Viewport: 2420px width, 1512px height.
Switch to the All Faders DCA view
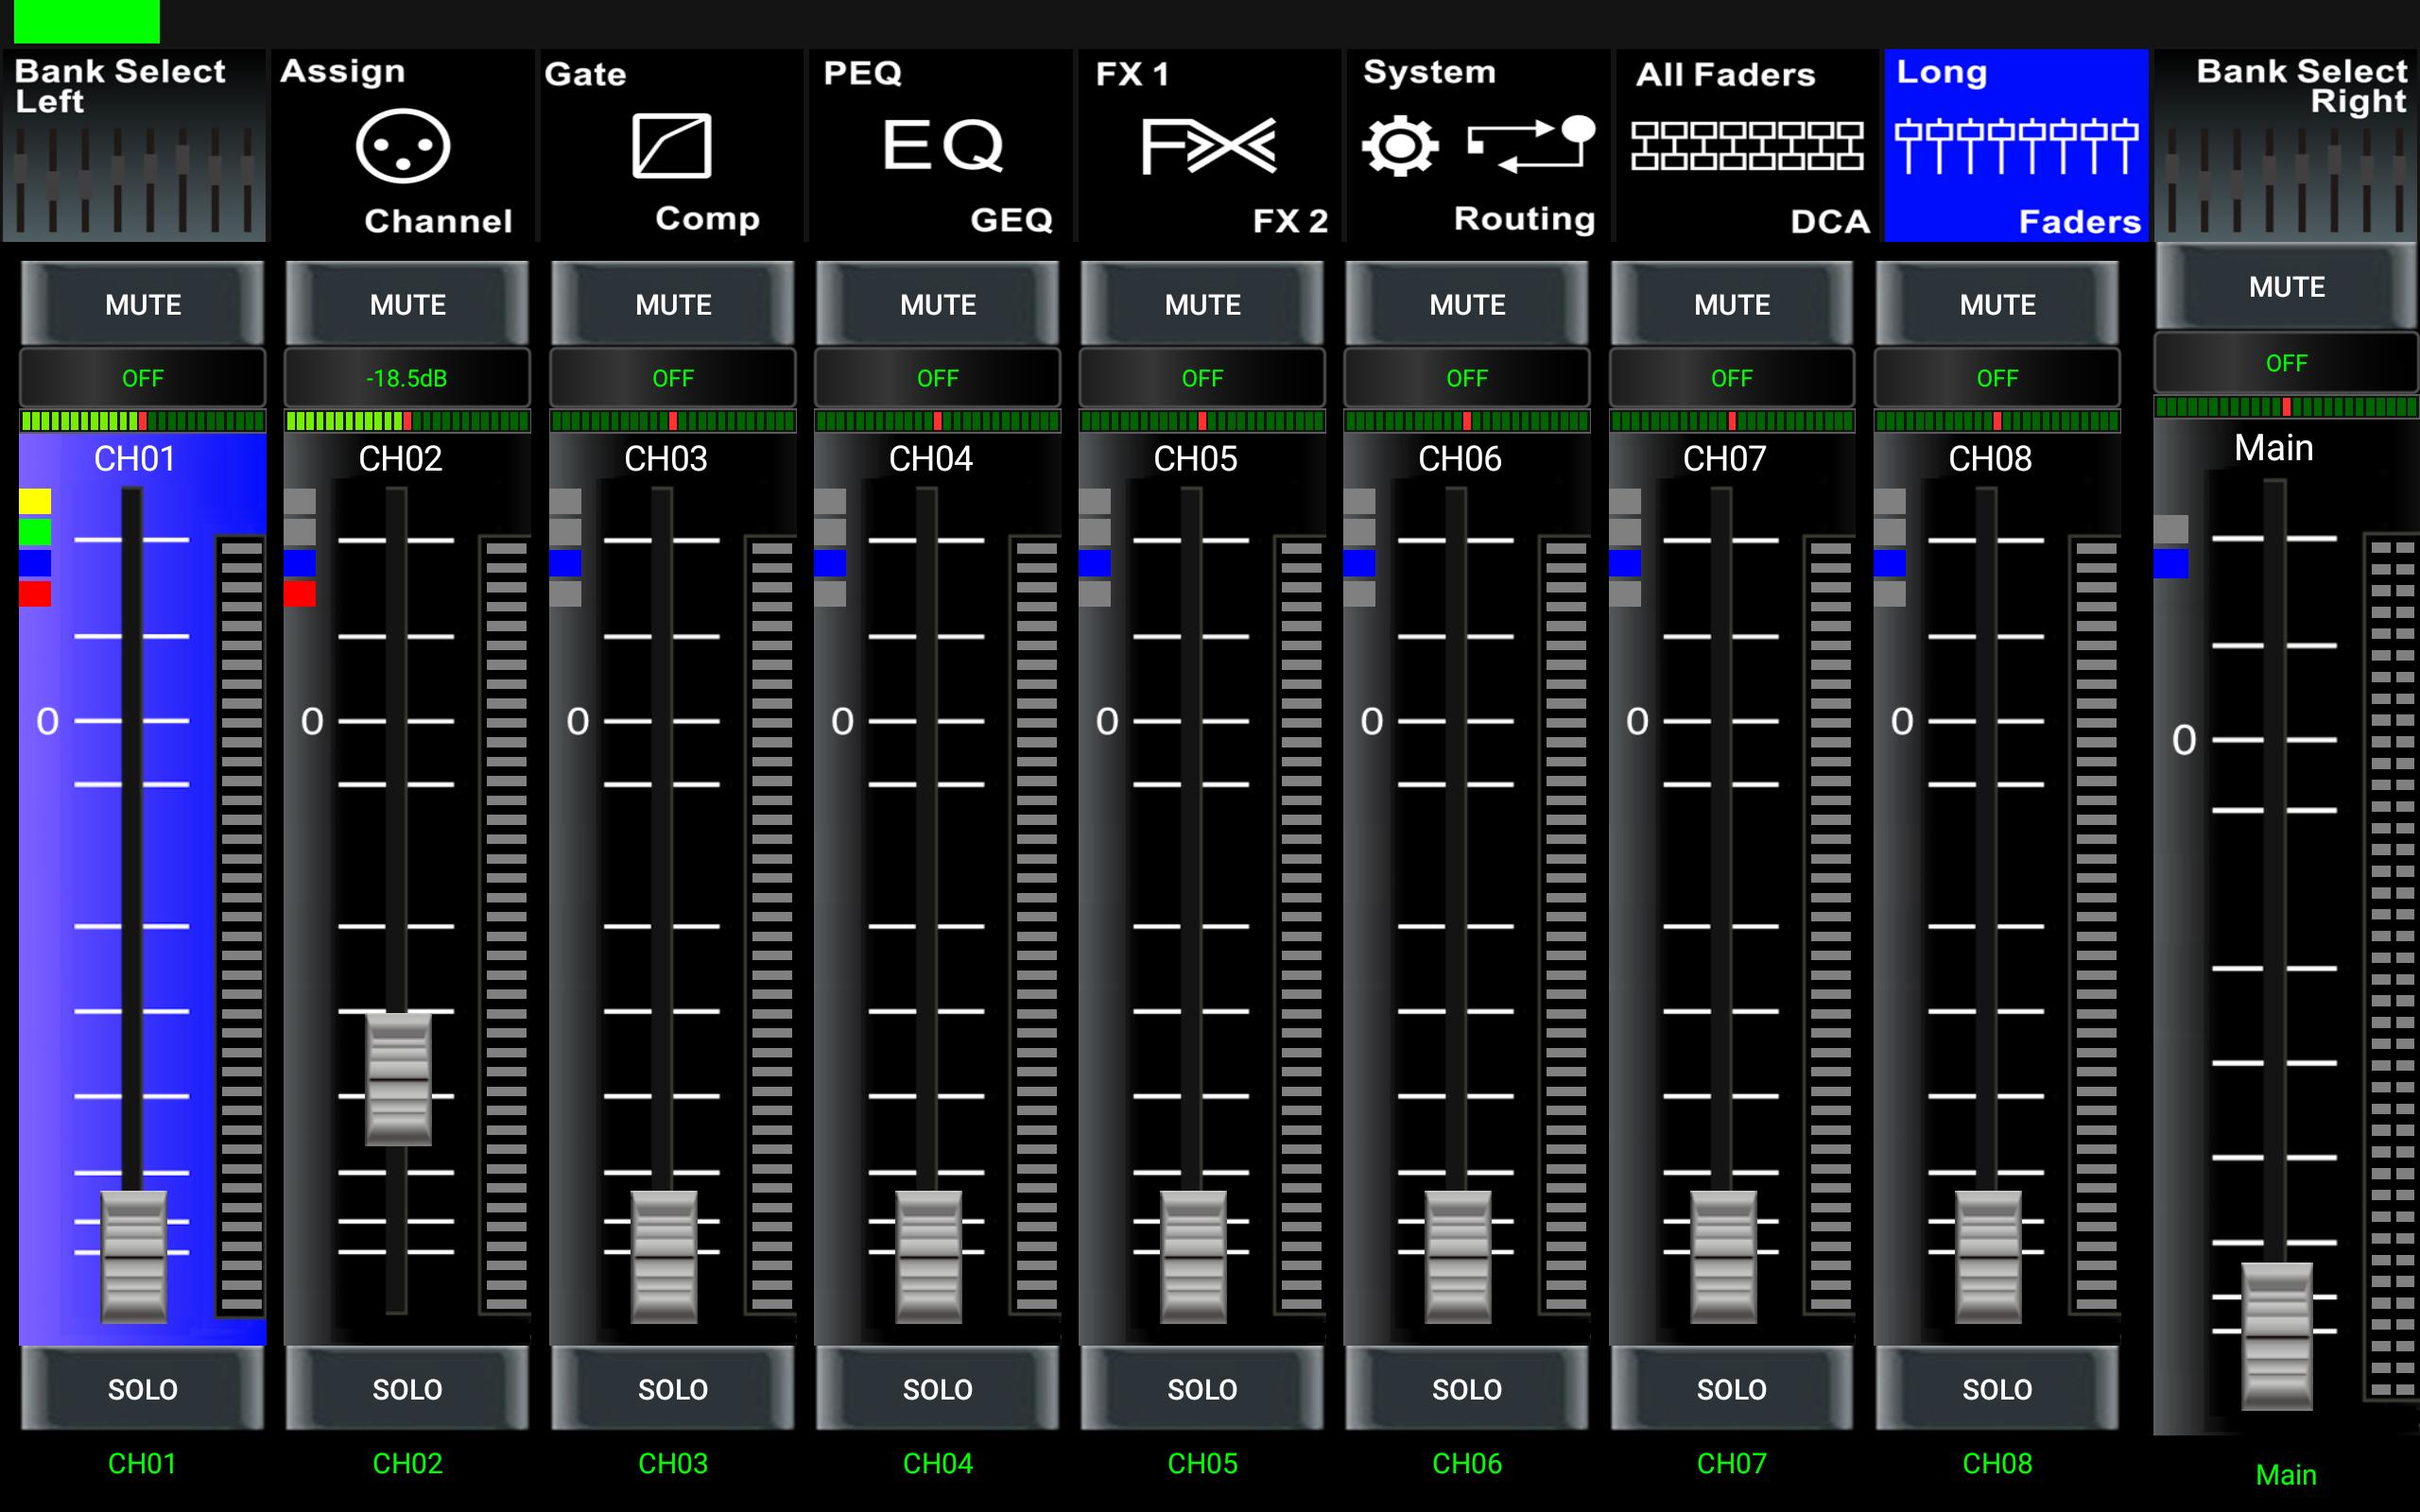click(x=1746, y=146)
